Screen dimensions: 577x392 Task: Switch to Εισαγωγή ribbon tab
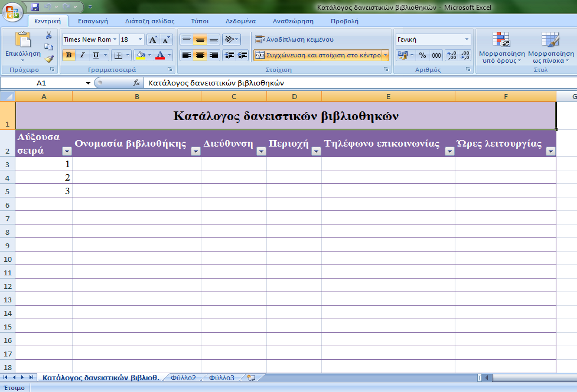point(93,21)
